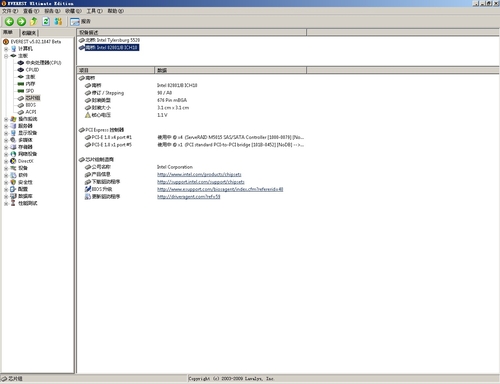The width and height of the screenshot is (500, 384).
Task: Open the CPUID tree item
Action: [32, 70]
